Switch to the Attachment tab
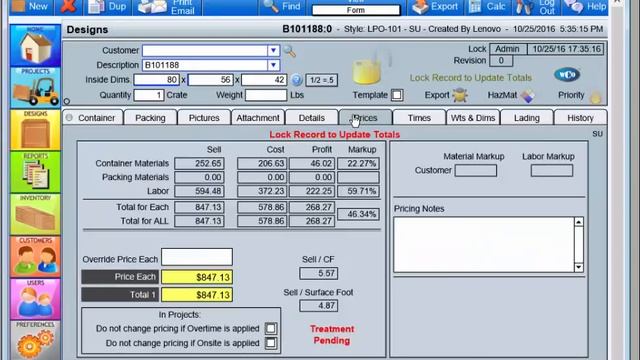This screenshot has width=640, height=360. tap(258, 118)
